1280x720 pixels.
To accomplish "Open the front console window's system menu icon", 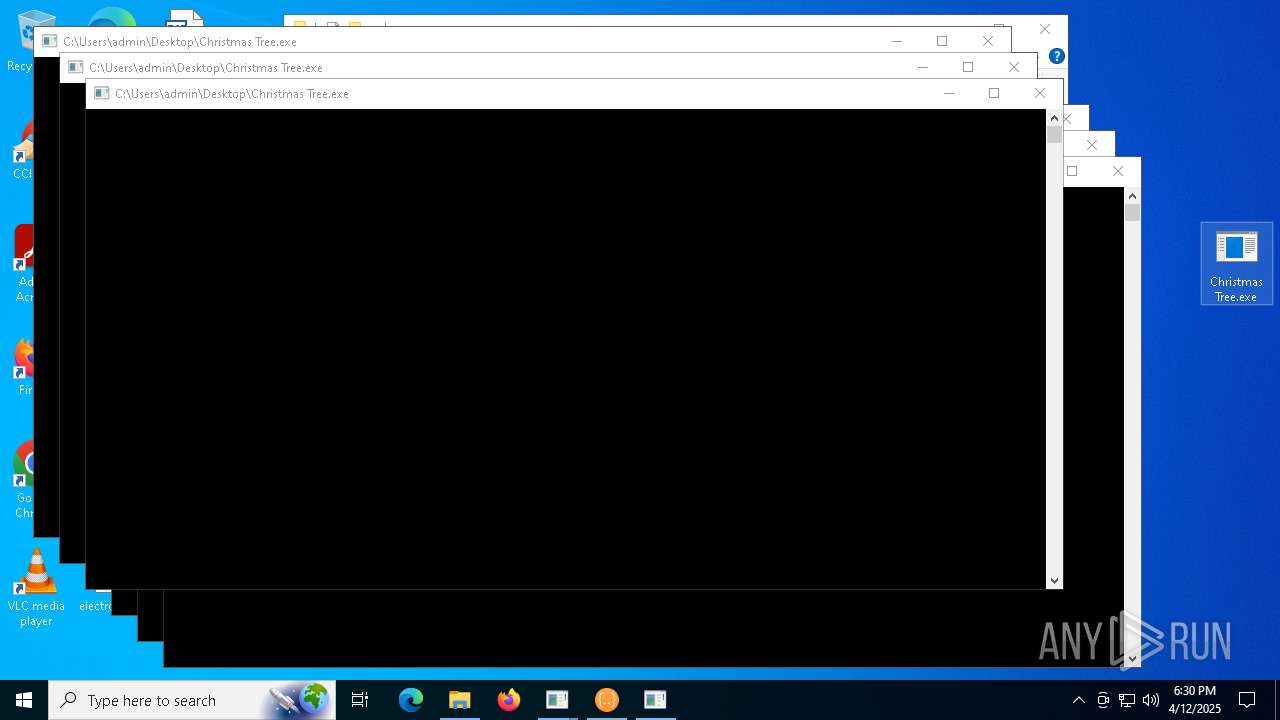I will pyautogui.click(x=101, y=93).
